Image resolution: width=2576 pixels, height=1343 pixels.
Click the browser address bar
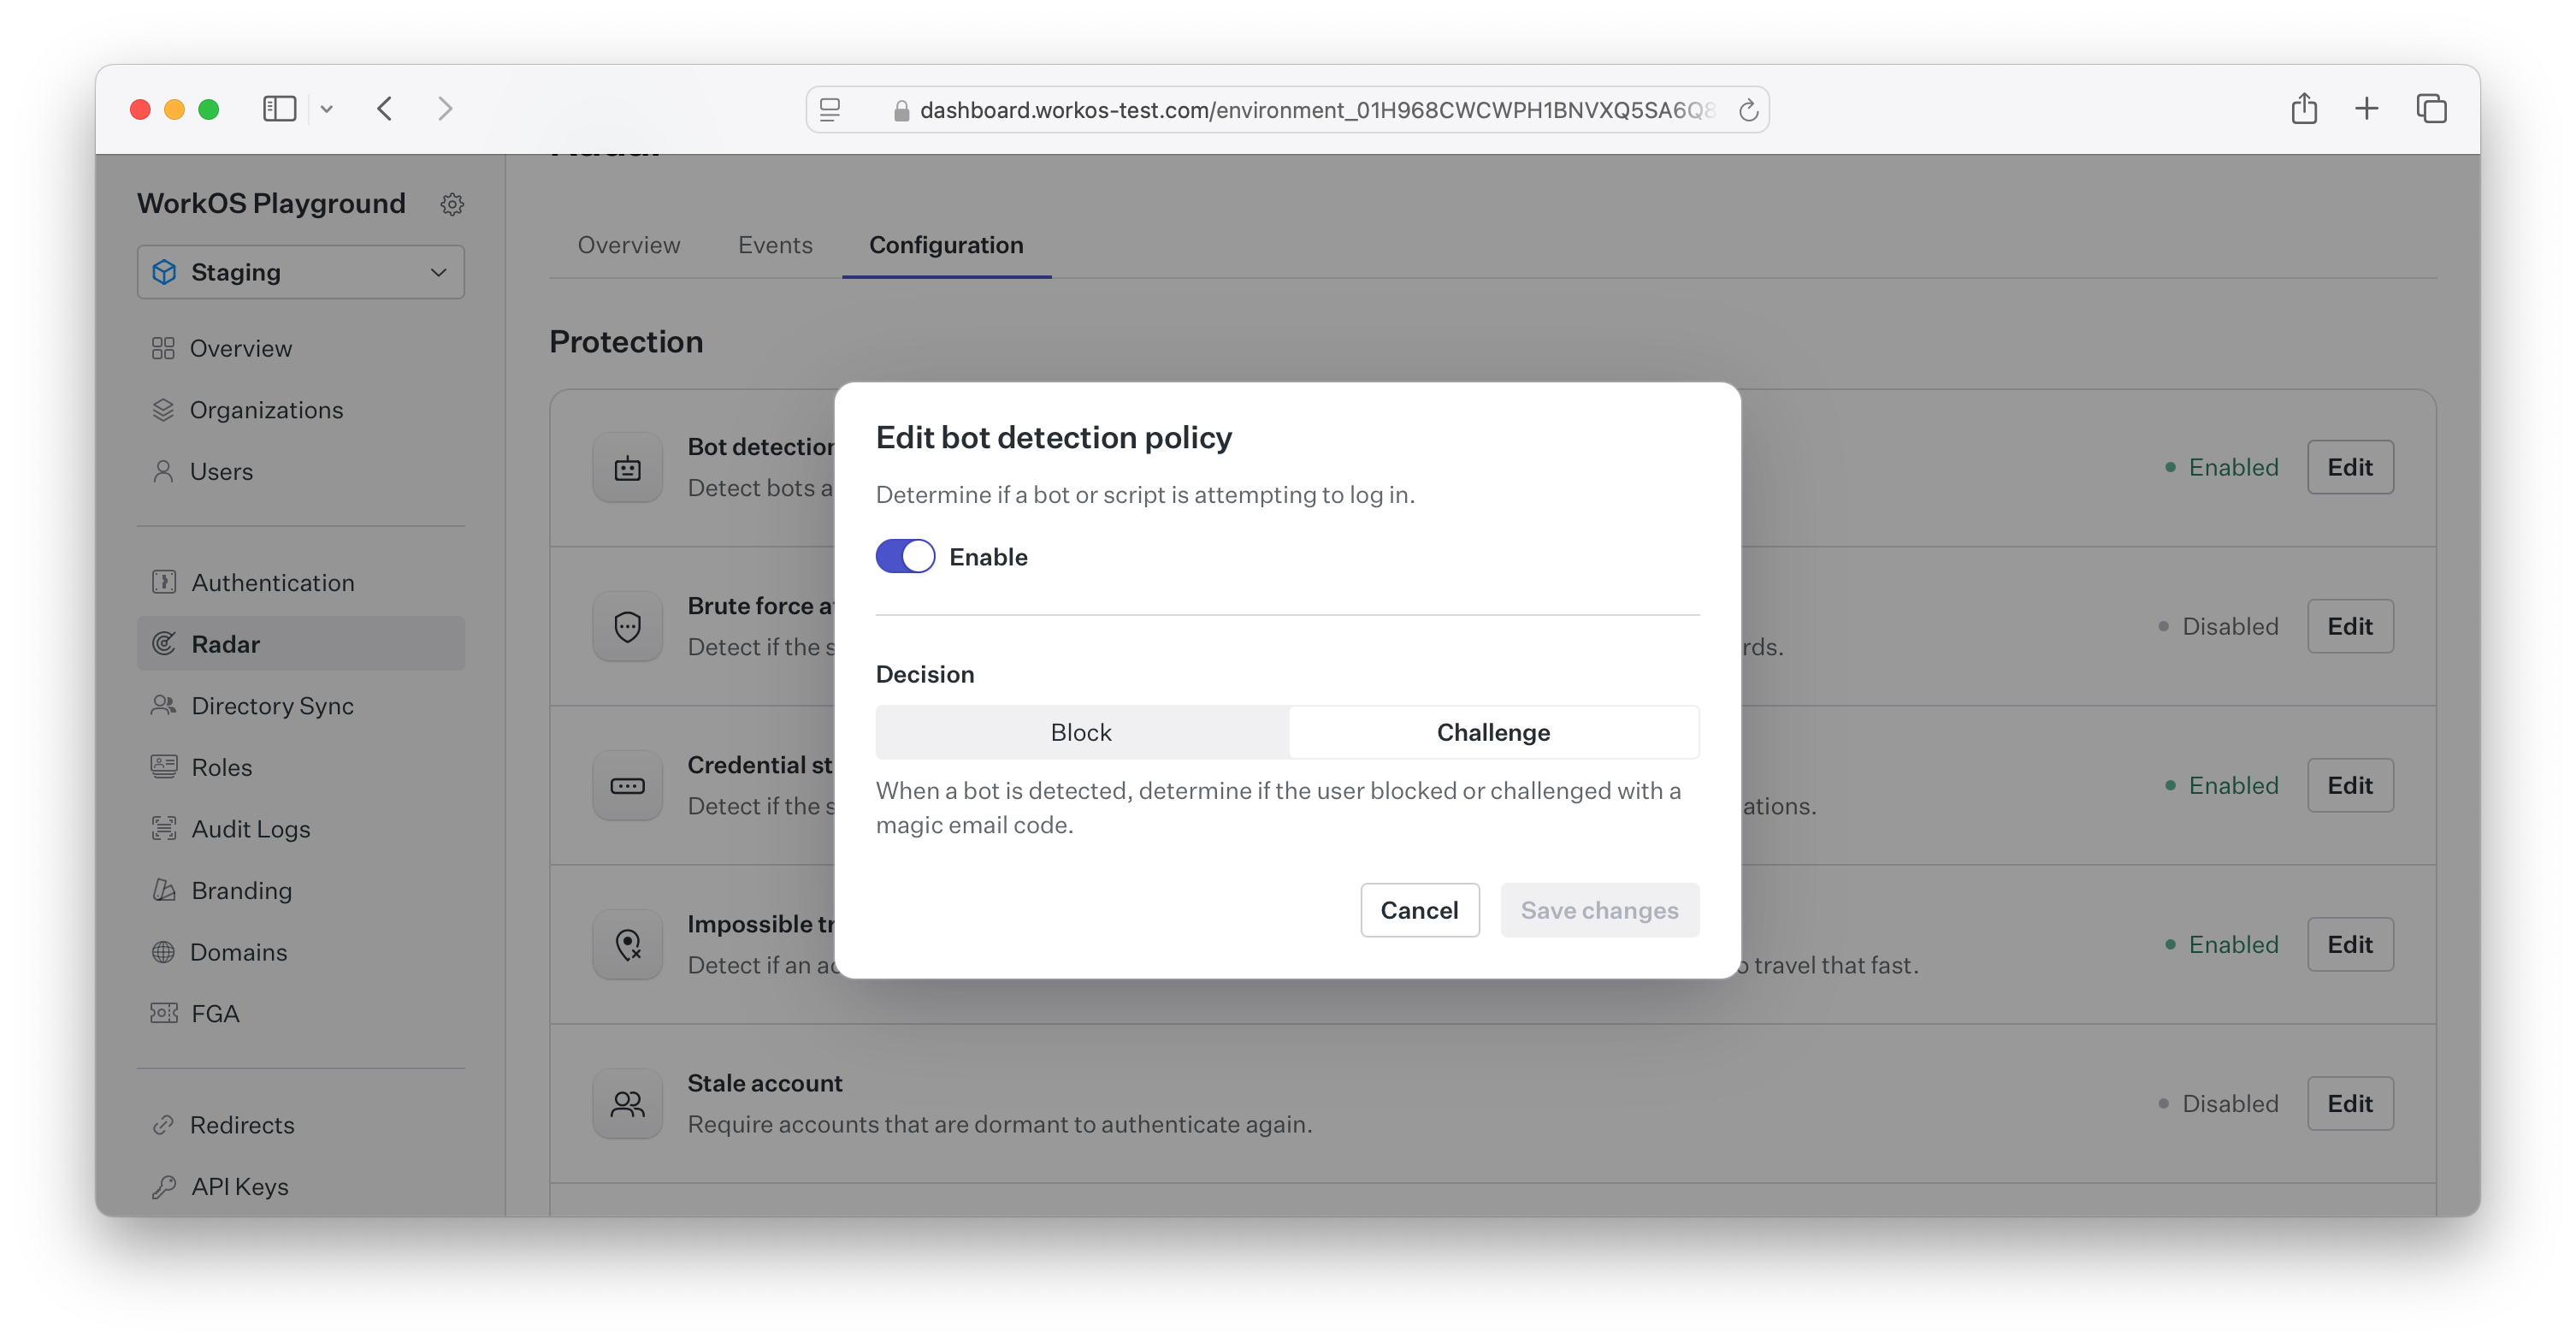coord(1288,108)
